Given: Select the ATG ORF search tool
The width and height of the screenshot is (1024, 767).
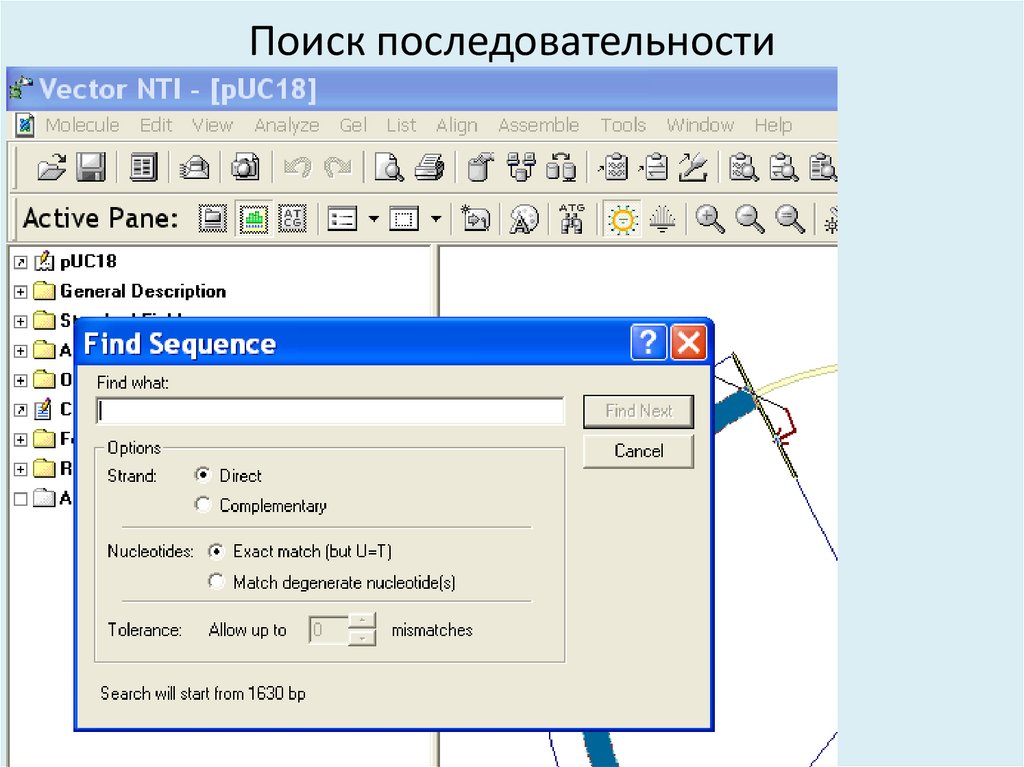Looking at the screenshot, I should tap(573, 218).
